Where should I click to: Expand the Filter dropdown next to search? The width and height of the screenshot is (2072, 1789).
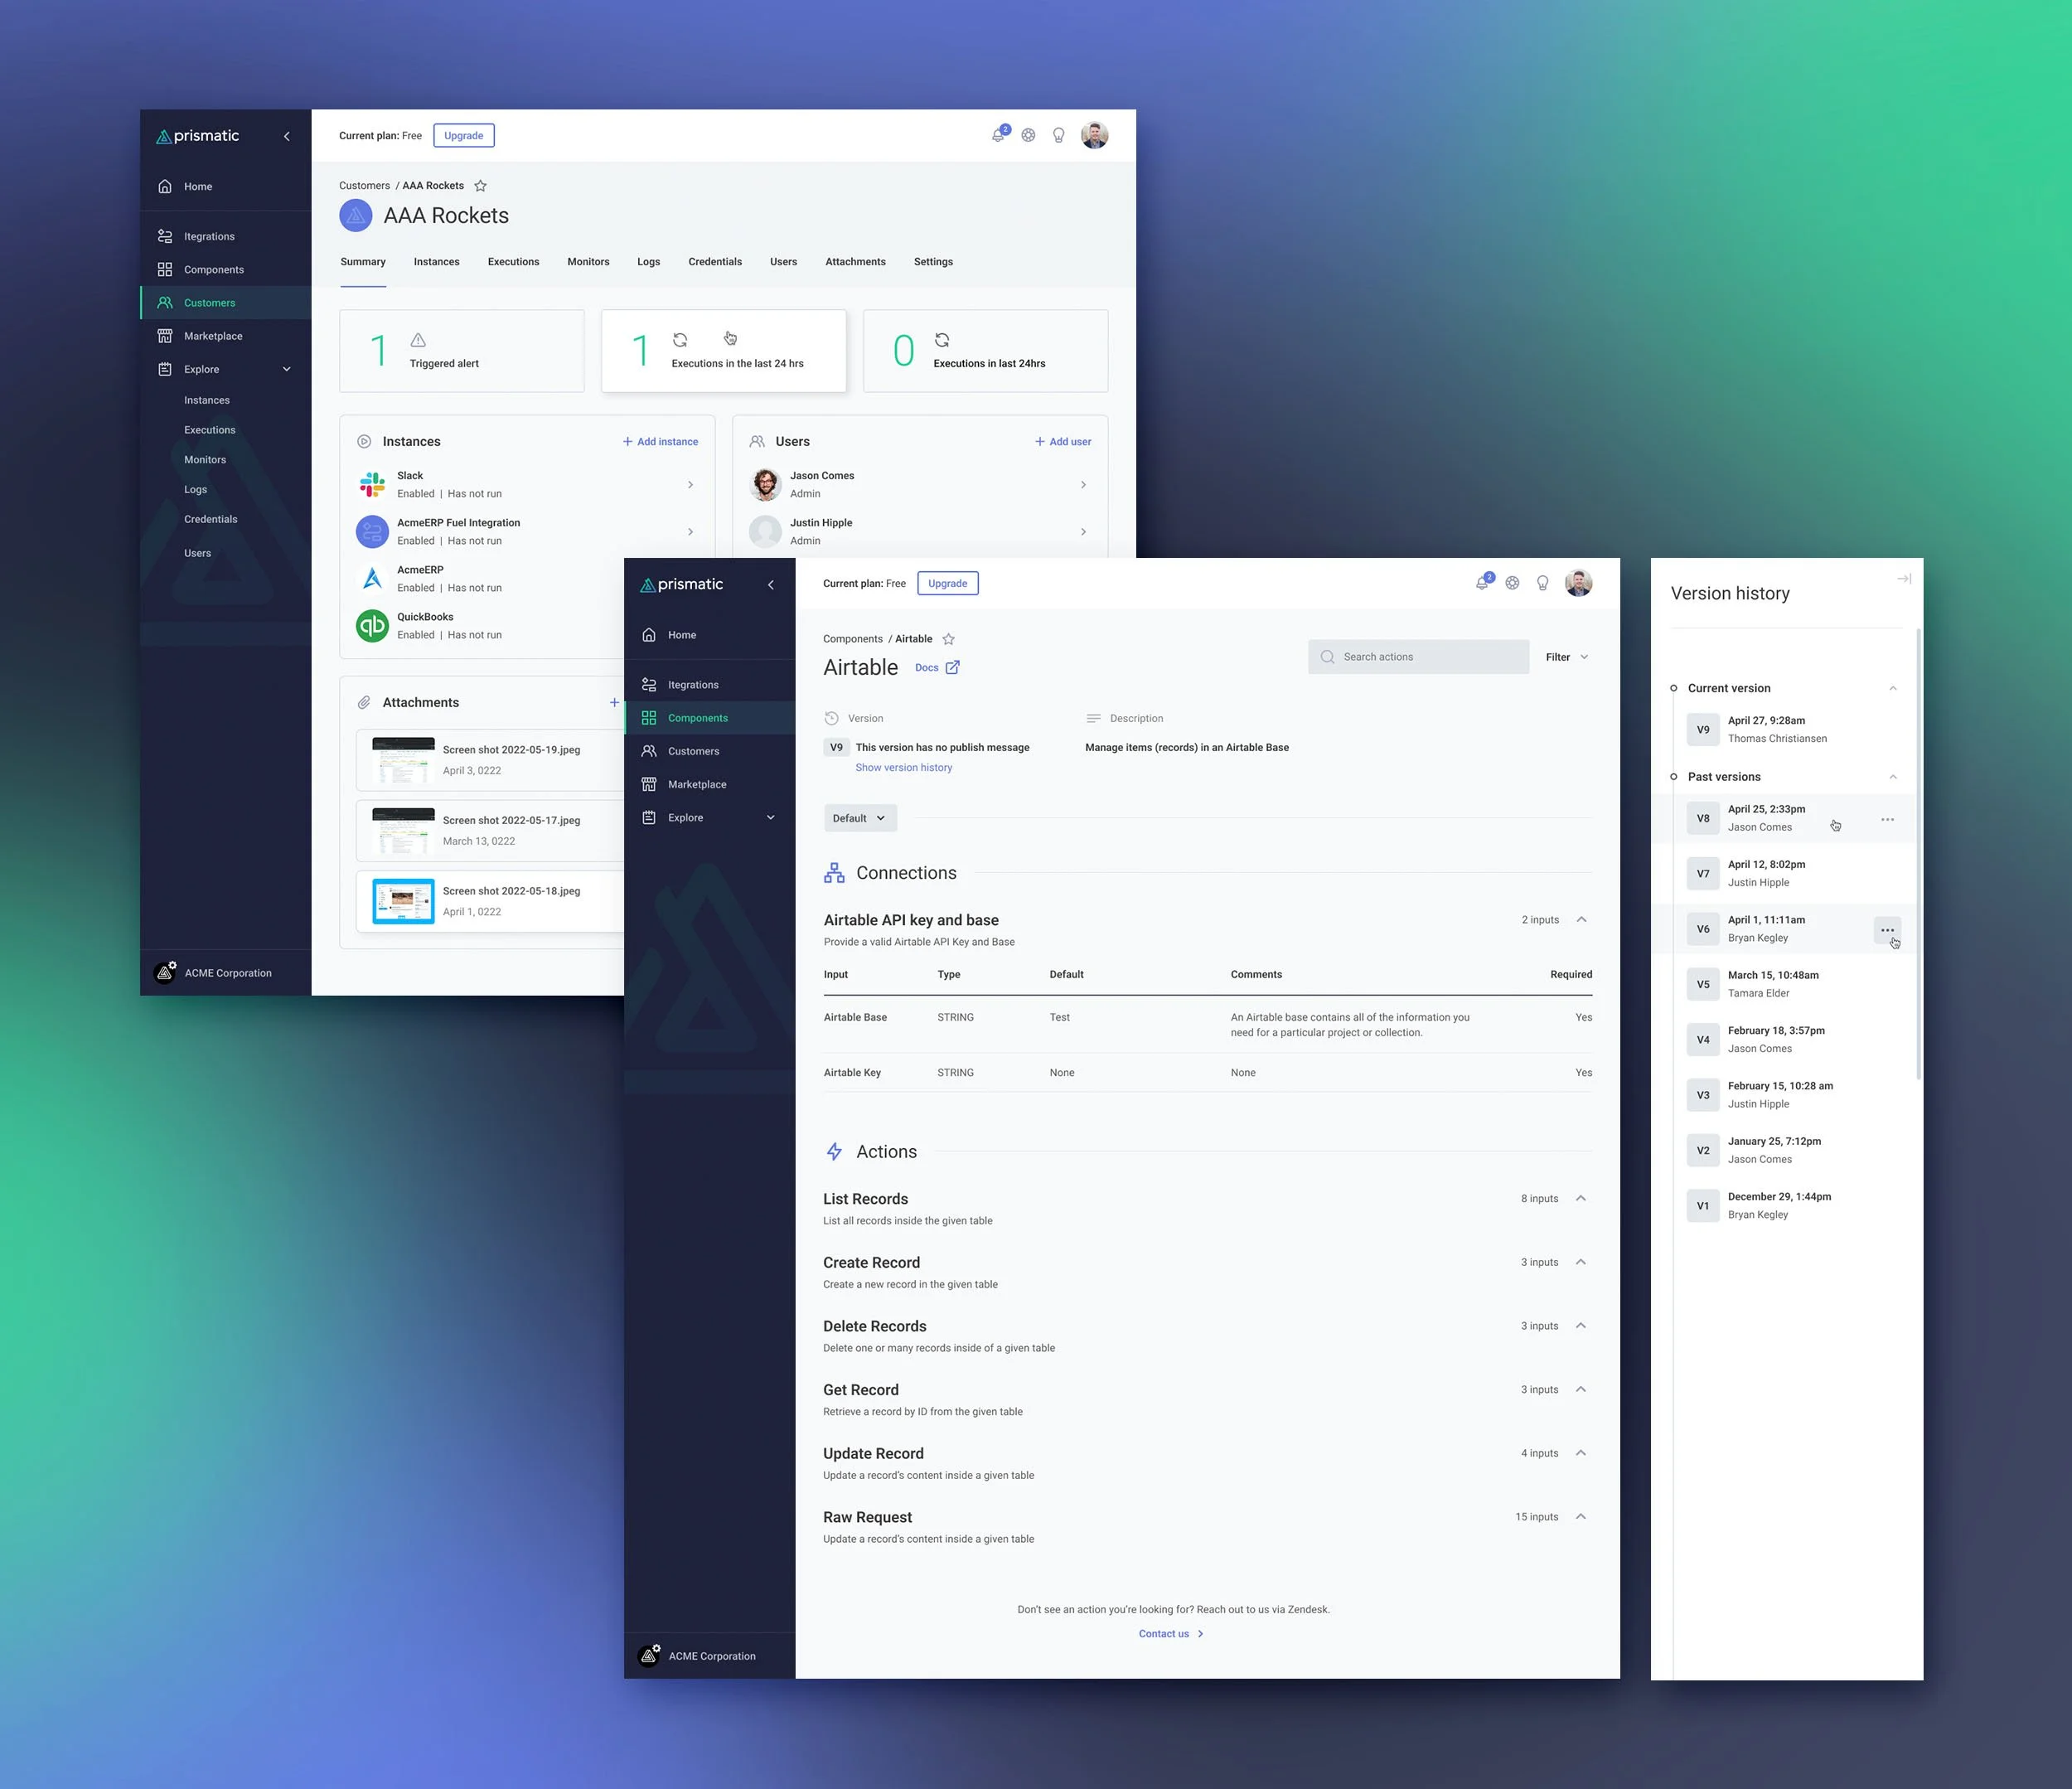tap(1566, 656)
